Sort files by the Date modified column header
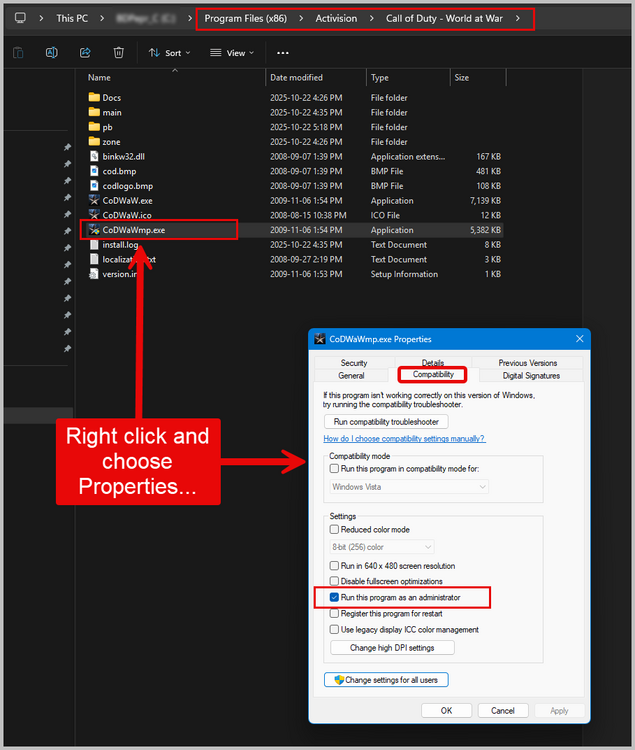 (x=295, y=78)
